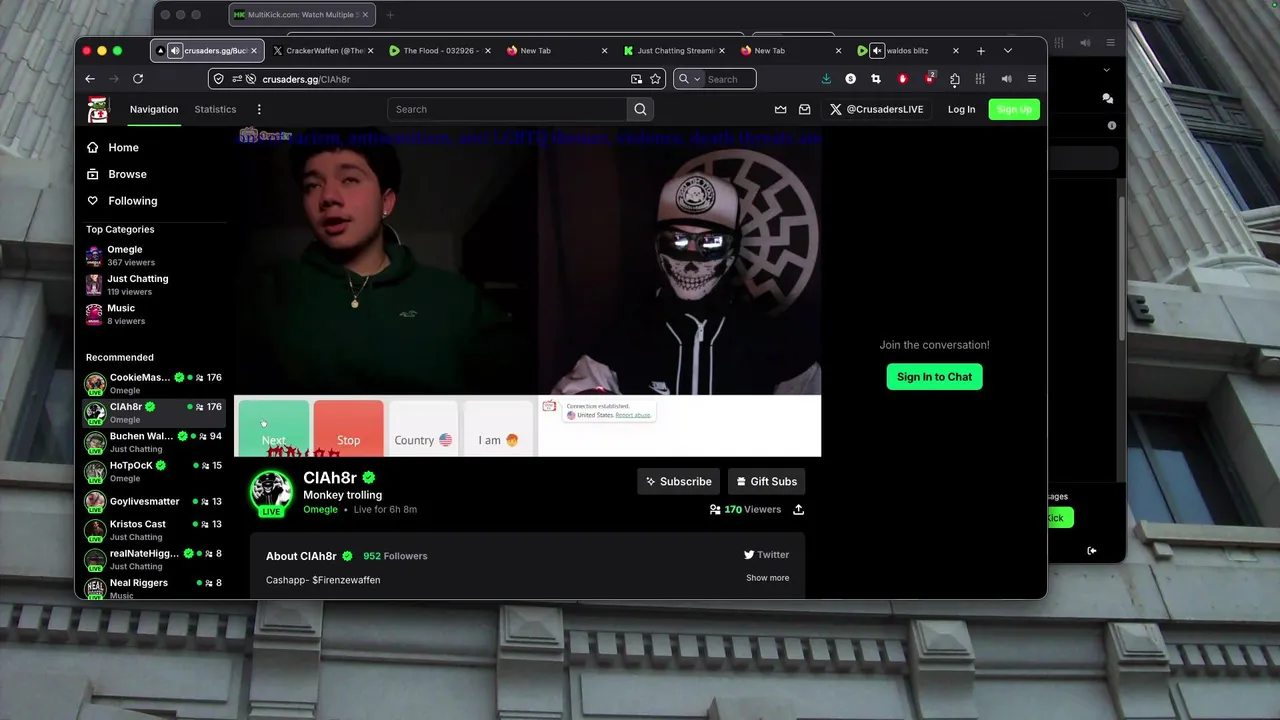Subscribe to ClAh8r
This screenshot has height=720, width=1280.
click(679, 481)
